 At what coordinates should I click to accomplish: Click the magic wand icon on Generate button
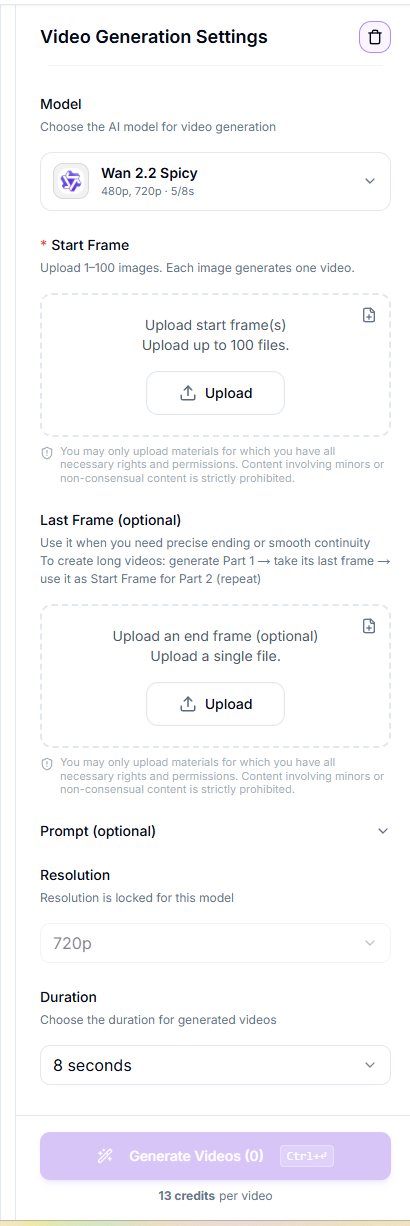tap(105, 1156)
